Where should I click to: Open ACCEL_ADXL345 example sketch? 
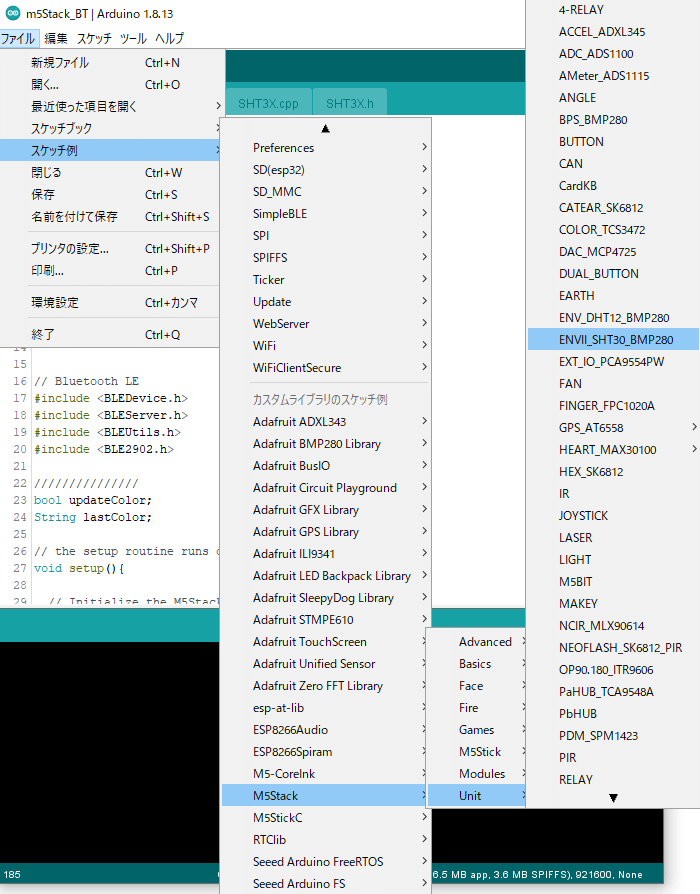(x=613, y=32)
